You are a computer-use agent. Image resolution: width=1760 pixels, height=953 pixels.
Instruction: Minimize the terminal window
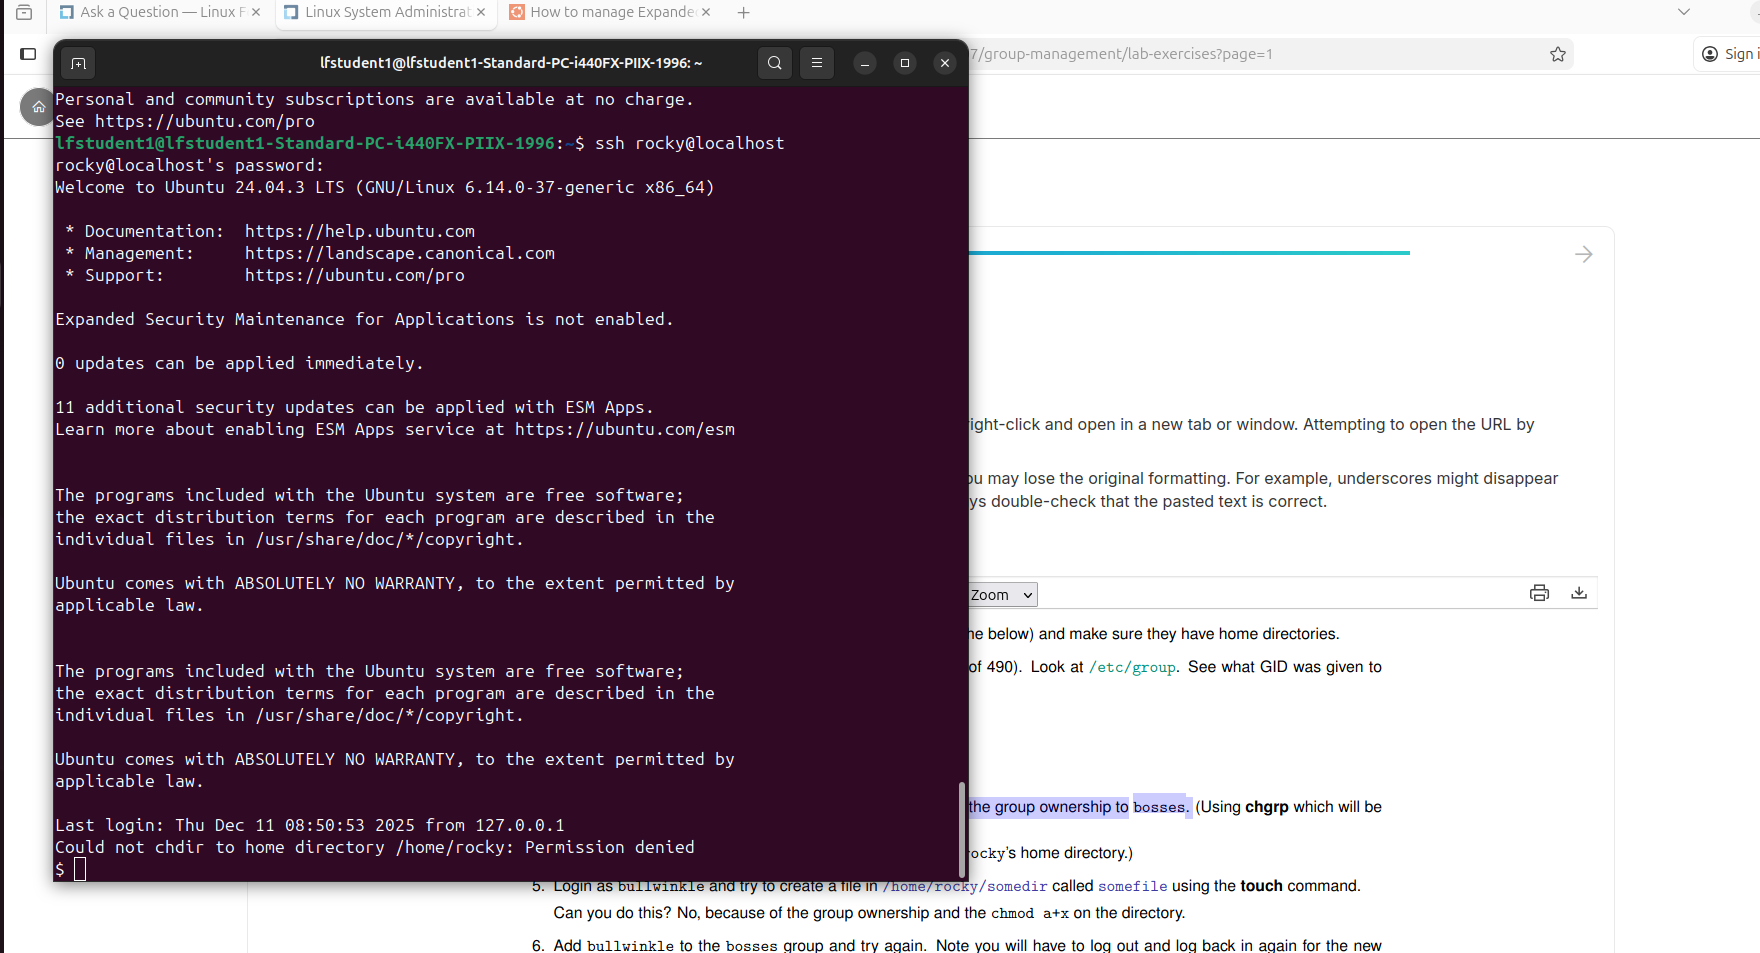click(x=865, y=63)
